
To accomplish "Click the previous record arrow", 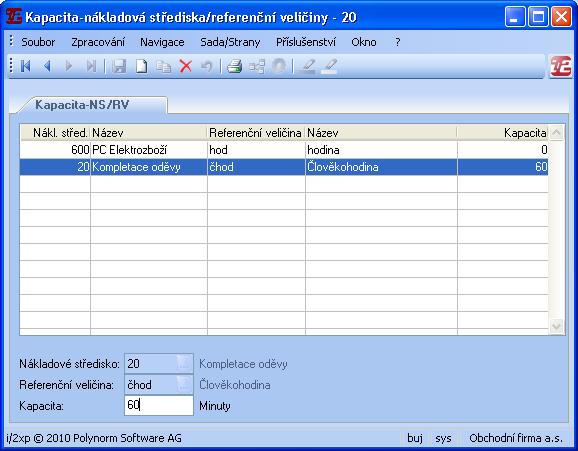I will [x=47, y=66].
